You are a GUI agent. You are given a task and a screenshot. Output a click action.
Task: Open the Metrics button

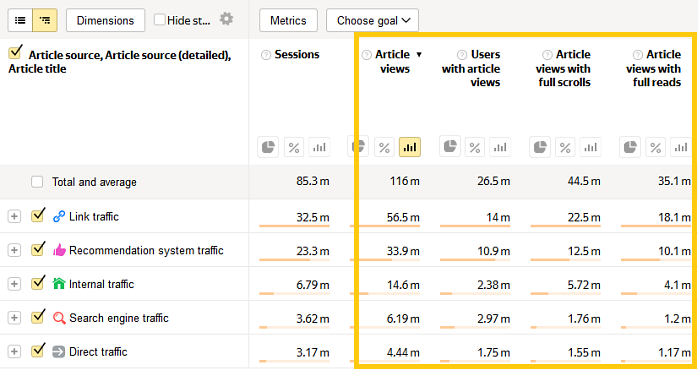tap(288, 20)
